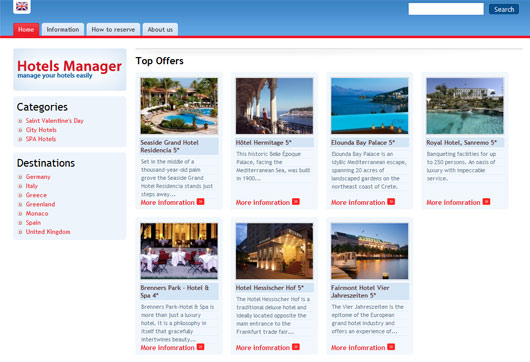
Task: Click red arrow icon under Brenners Park
Action: [x=200, y=347]
